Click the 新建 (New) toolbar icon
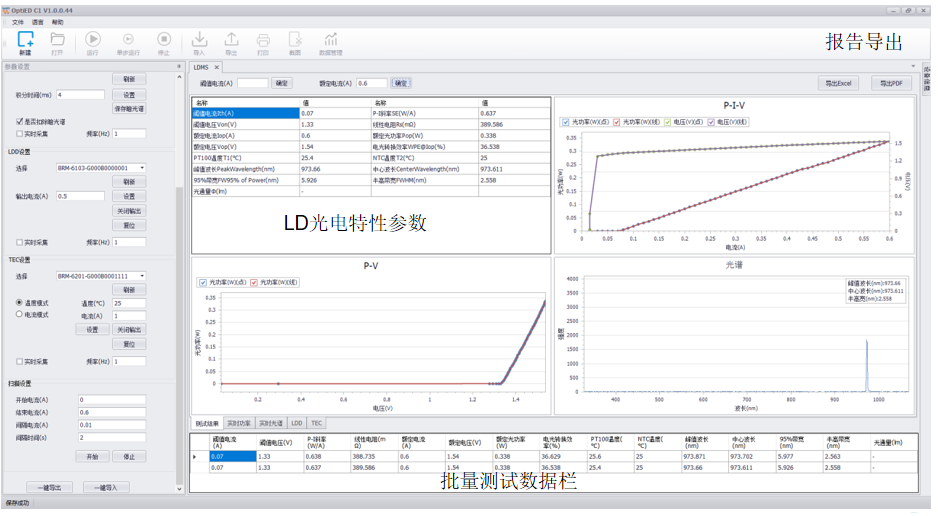The height and width of the screenshot is (516, 938). point(25,40)
